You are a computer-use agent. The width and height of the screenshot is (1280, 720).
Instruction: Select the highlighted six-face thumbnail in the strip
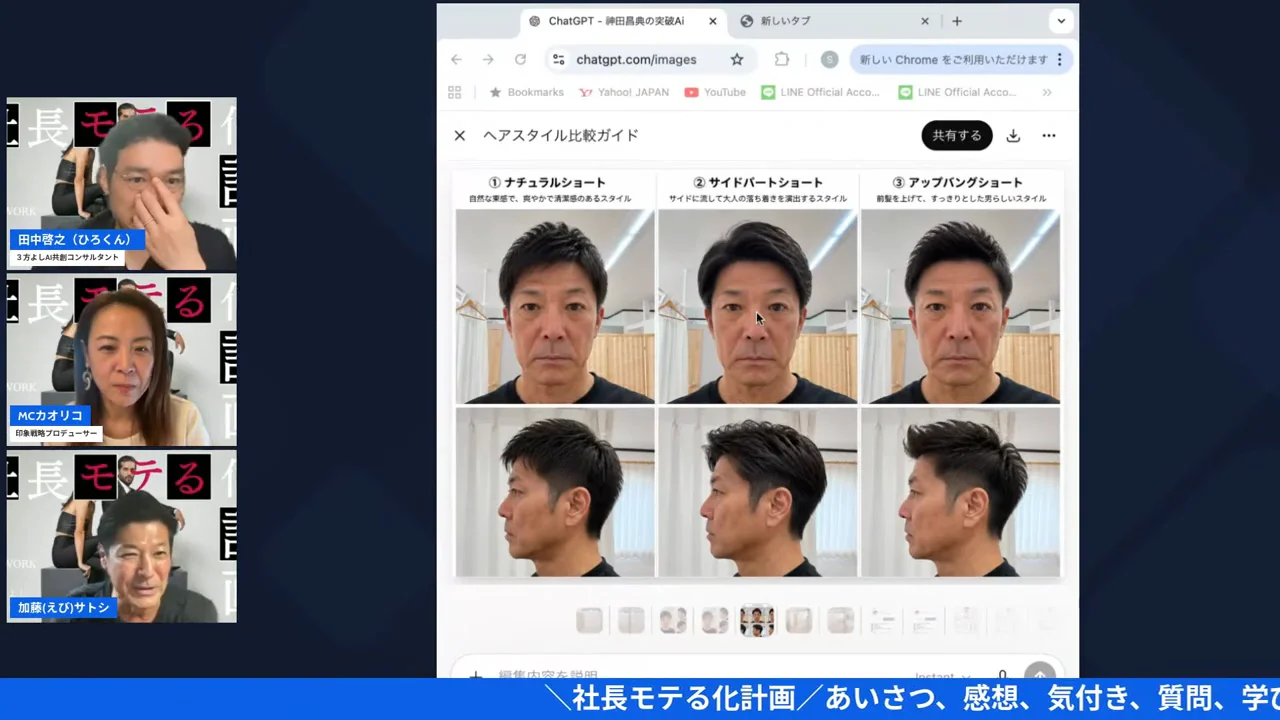pos(757,621)
